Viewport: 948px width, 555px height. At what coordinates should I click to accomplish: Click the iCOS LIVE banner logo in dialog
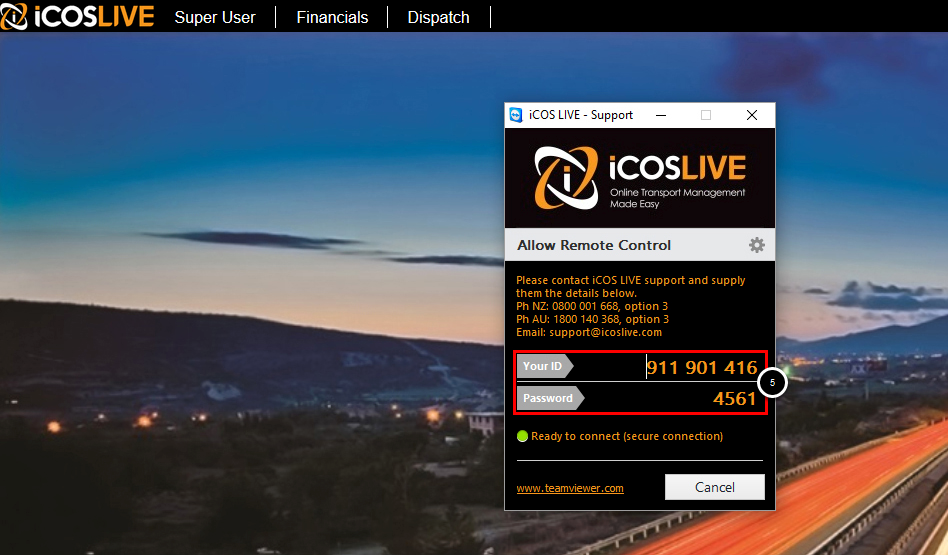tap(640, 178)
